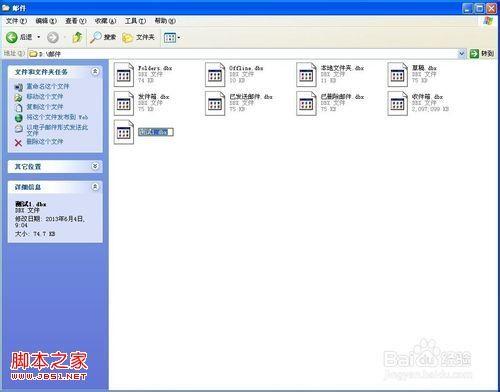Click the copy file task icon

tap(19, 108)
